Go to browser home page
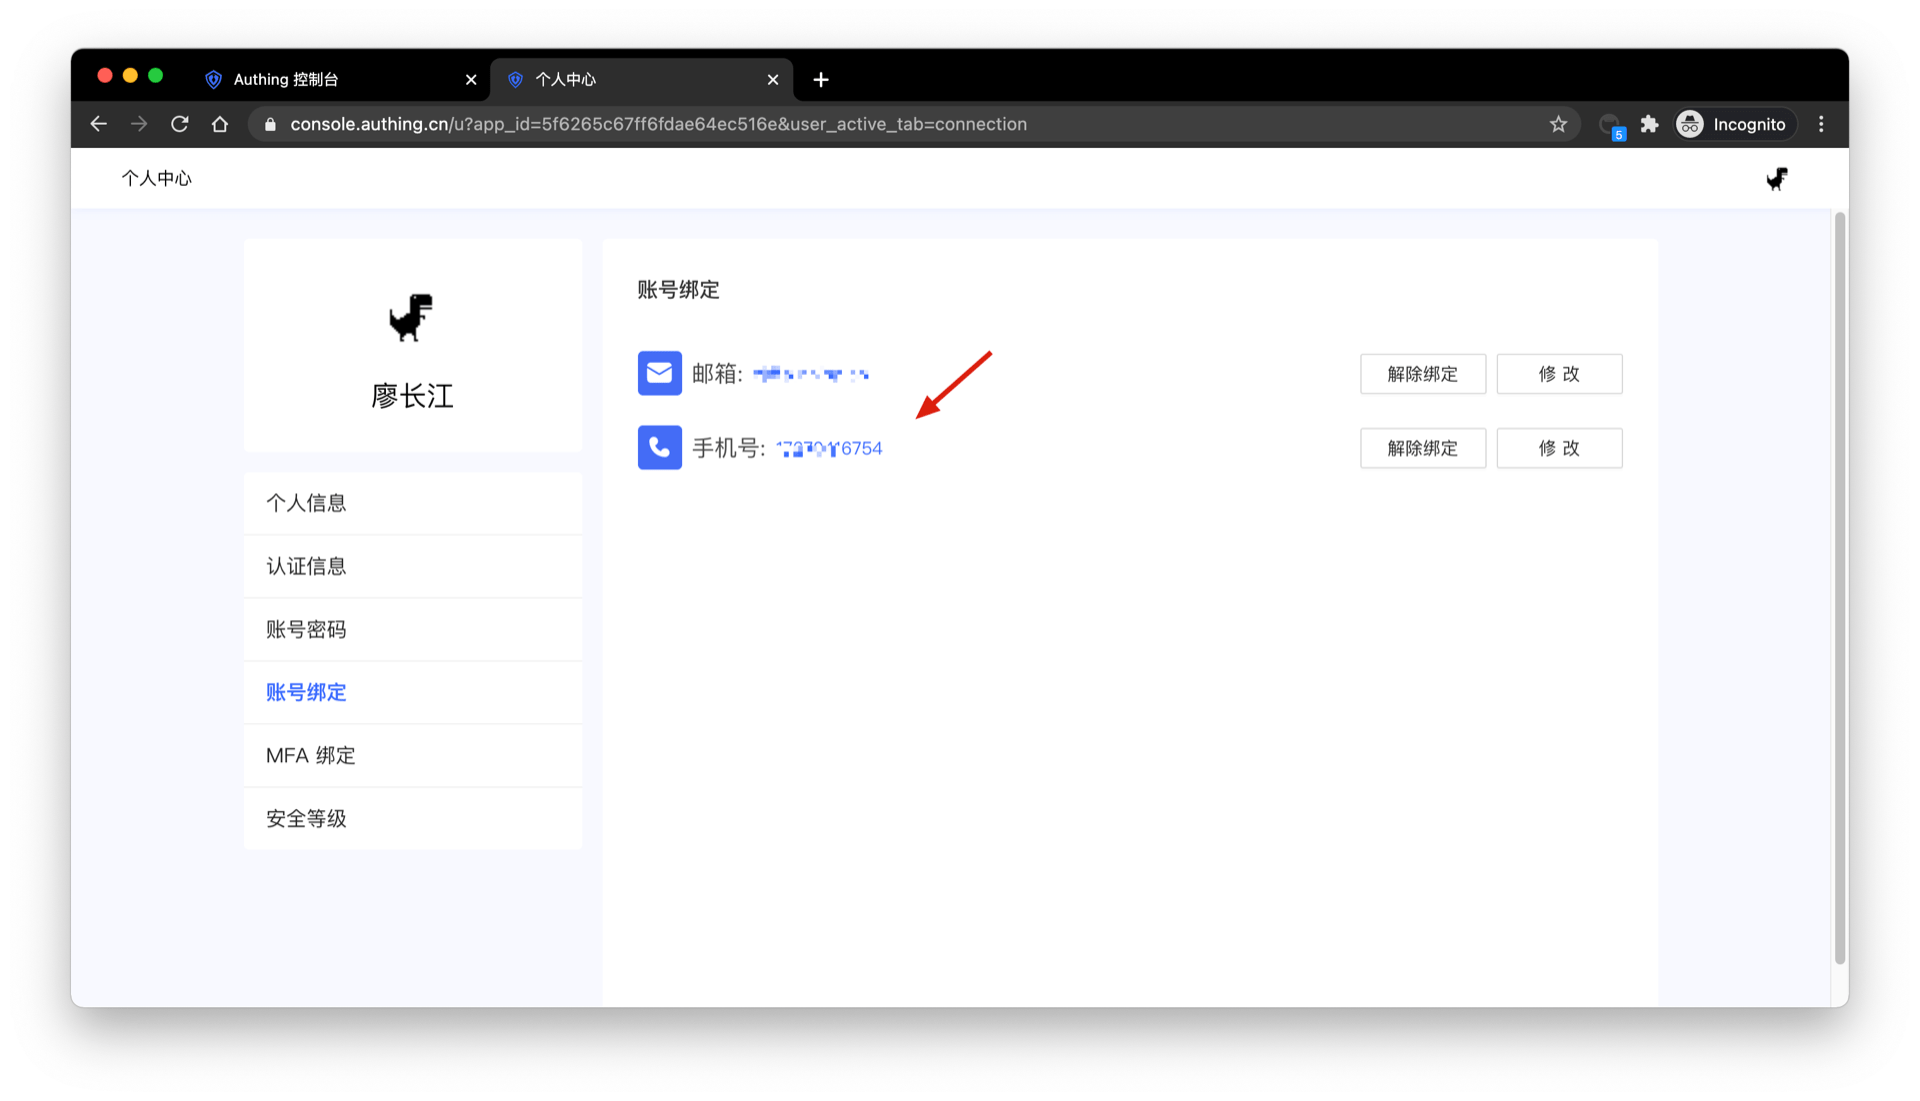The image size is (1920, 1101). pos(220,124)
